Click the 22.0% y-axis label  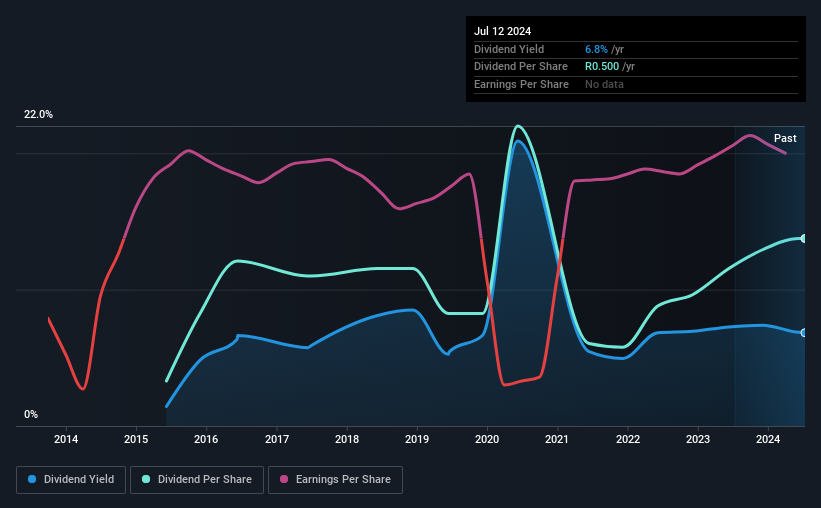click(x=38, y=115)
